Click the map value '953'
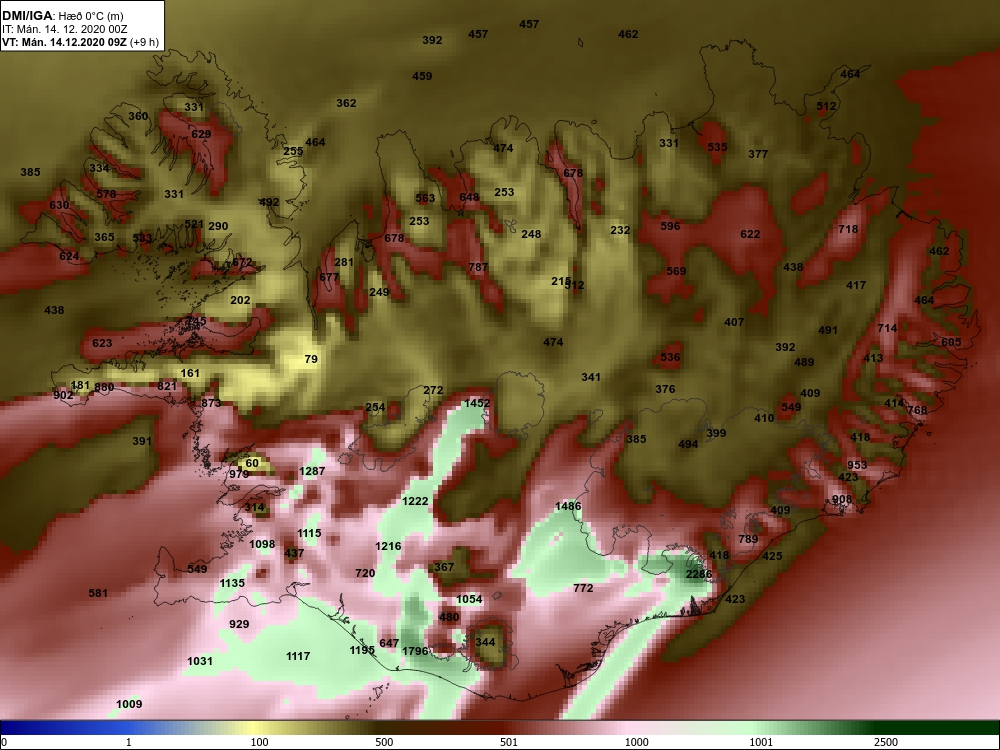Screen dimensions: 1000x750 (857, 465)
